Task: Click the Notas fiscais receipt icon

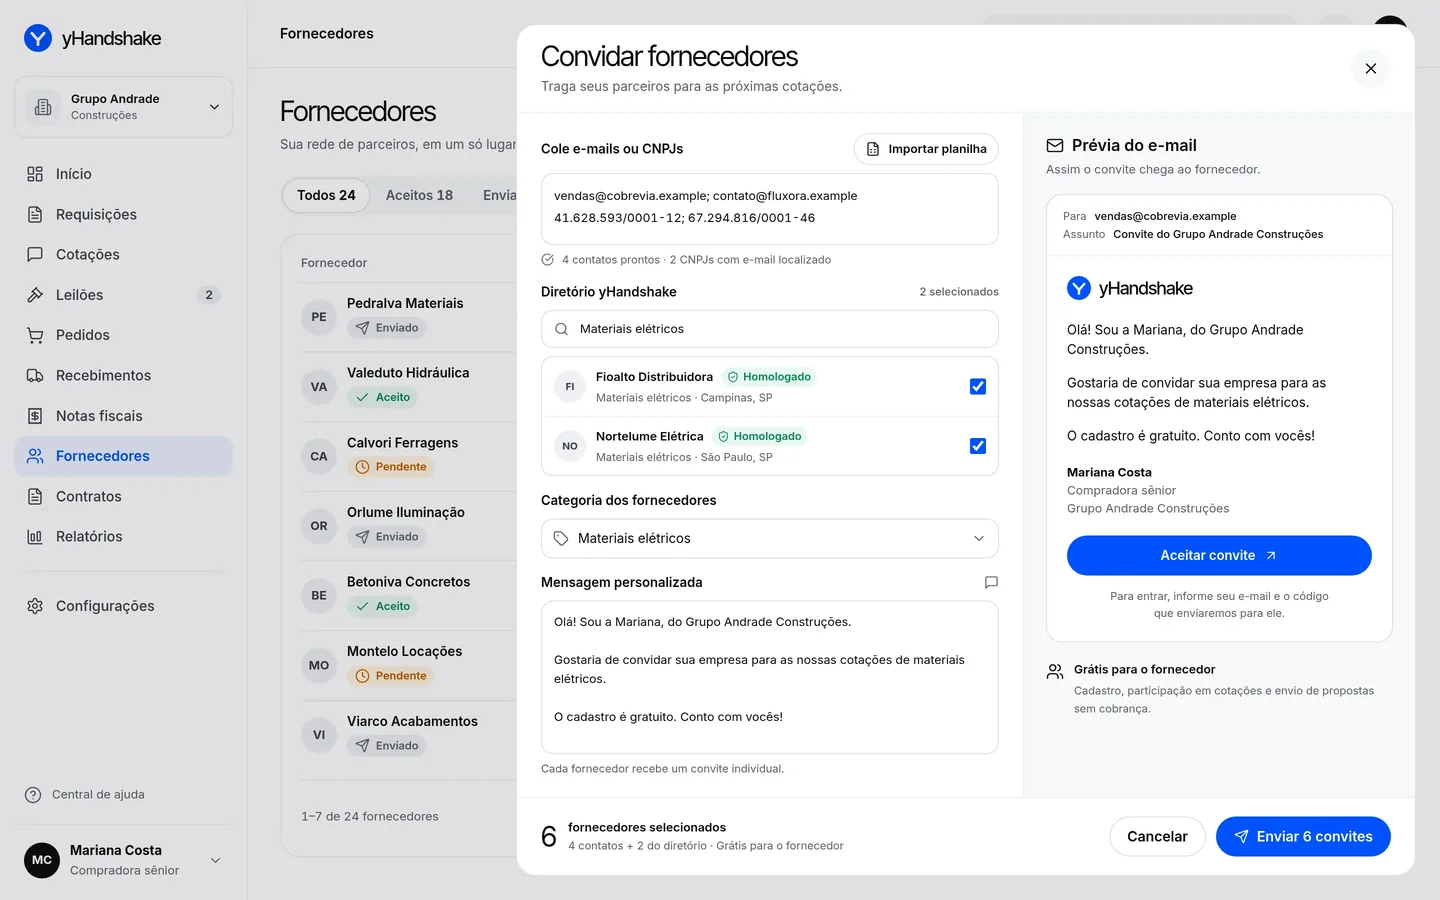Action: coord(35,416)
